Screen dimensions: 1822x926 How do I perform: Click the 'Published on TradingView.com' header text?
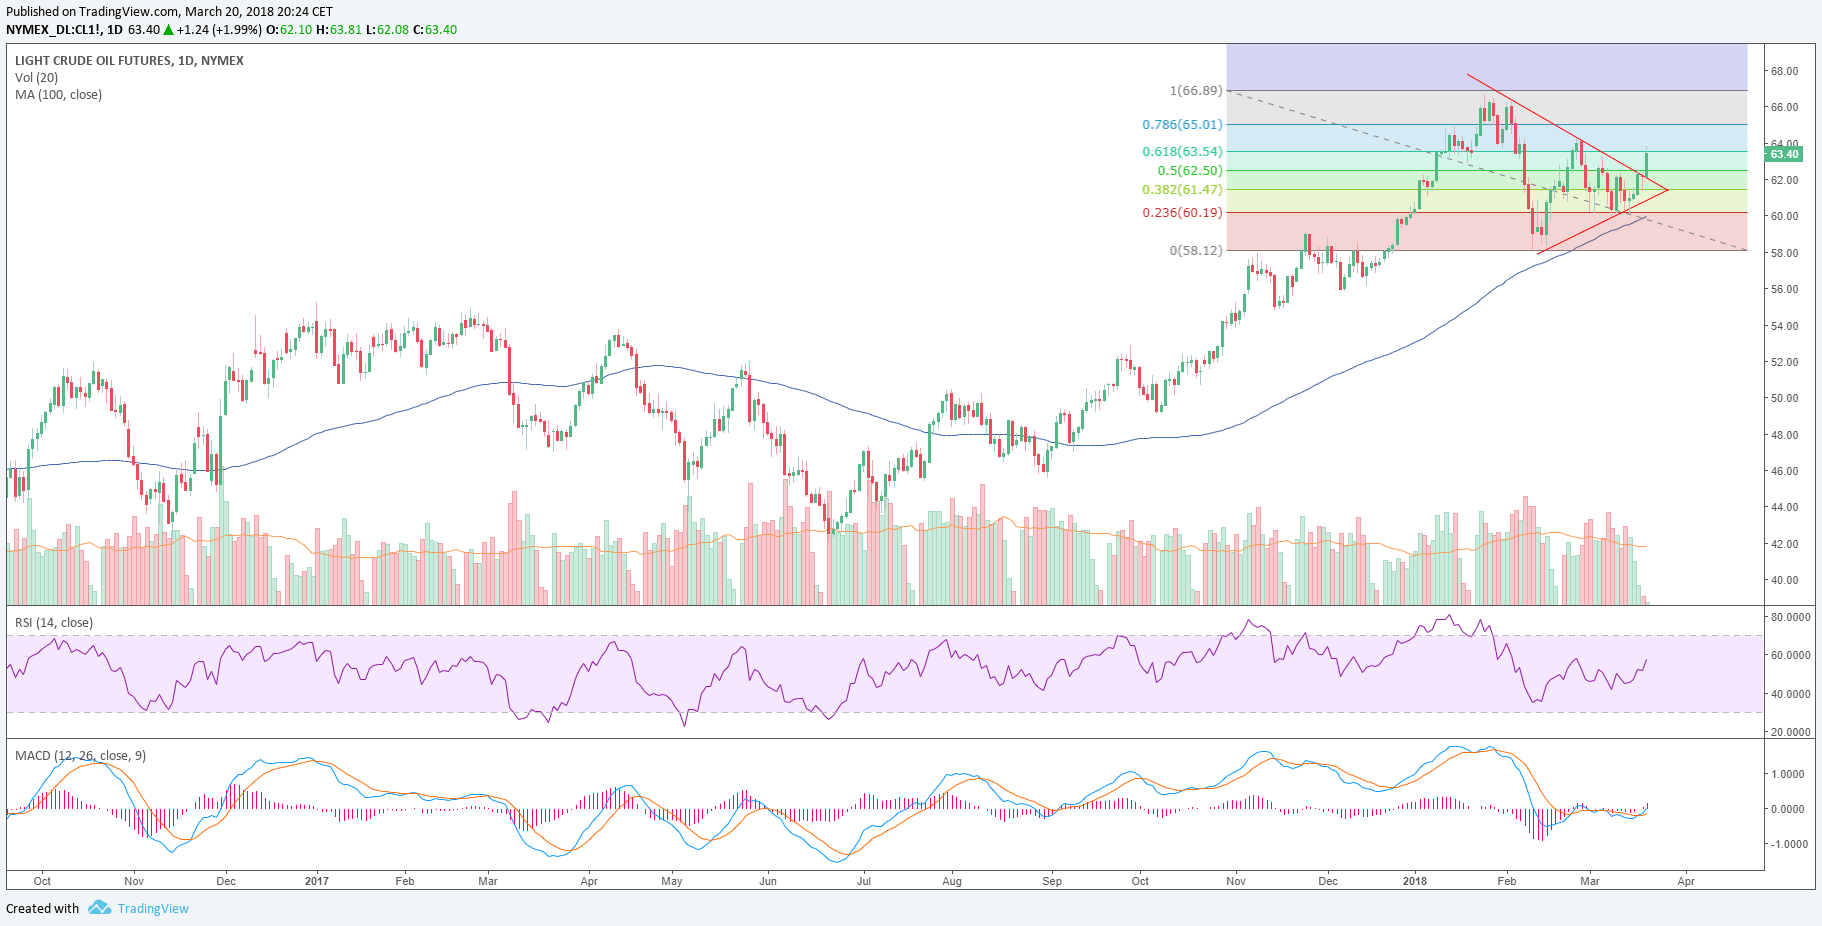tap(92, 12)
